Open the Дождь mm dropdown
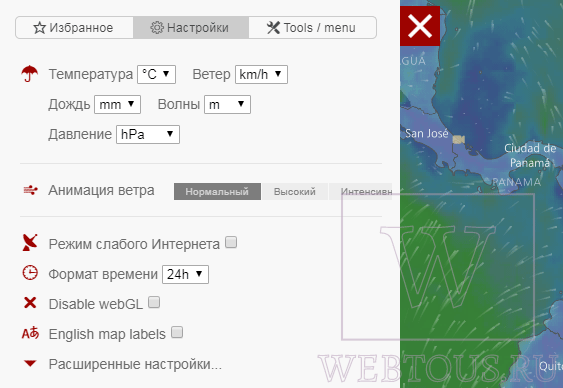 [117, 104]
